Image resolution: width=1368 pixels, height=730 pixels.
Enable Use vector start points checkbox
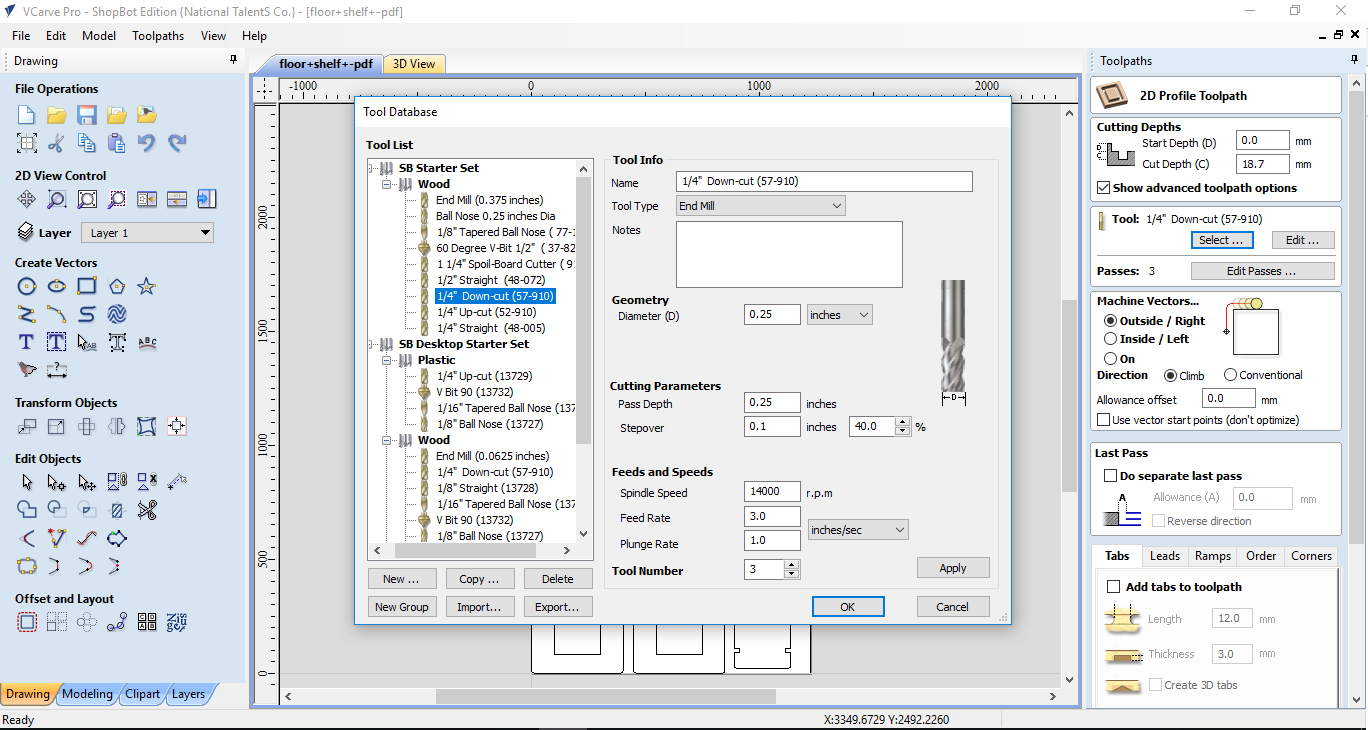click(1104, 420)
